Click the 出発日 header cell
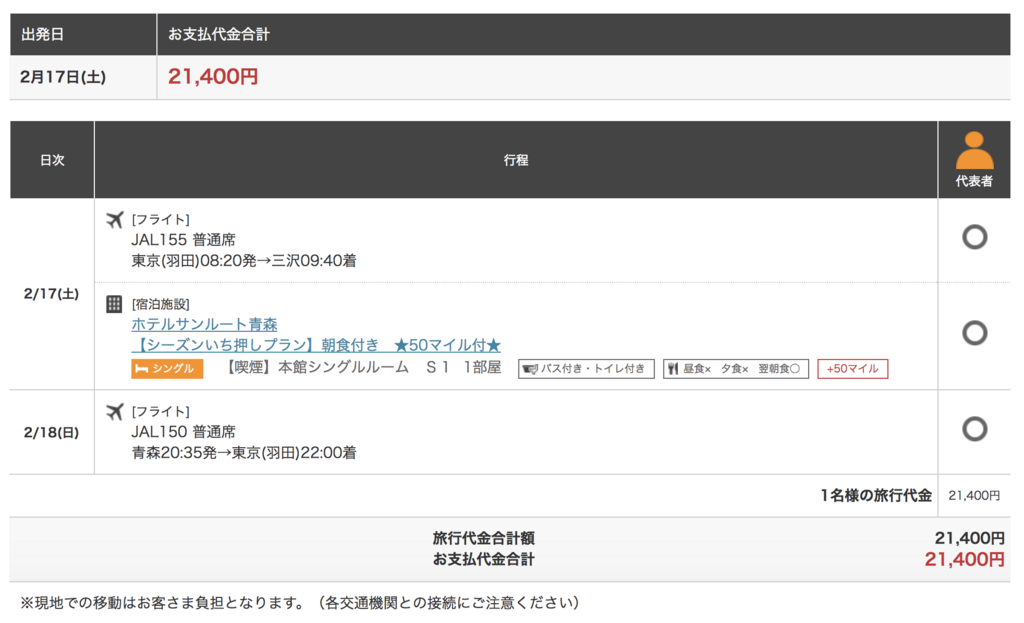Screen dimensions: 1024x623 point(83,34)
